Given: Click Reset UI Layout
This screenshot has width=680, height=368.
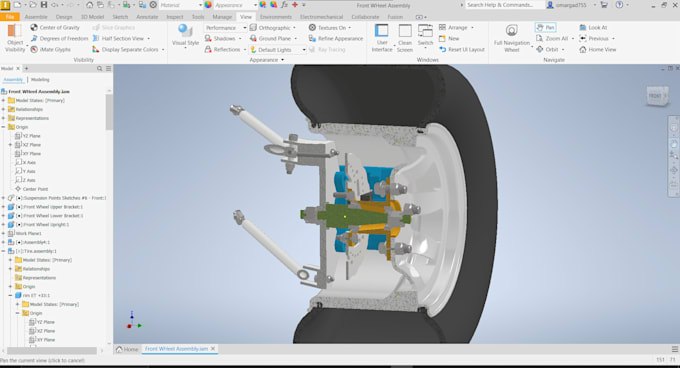Looking at the screenshot, I should 461,49.
